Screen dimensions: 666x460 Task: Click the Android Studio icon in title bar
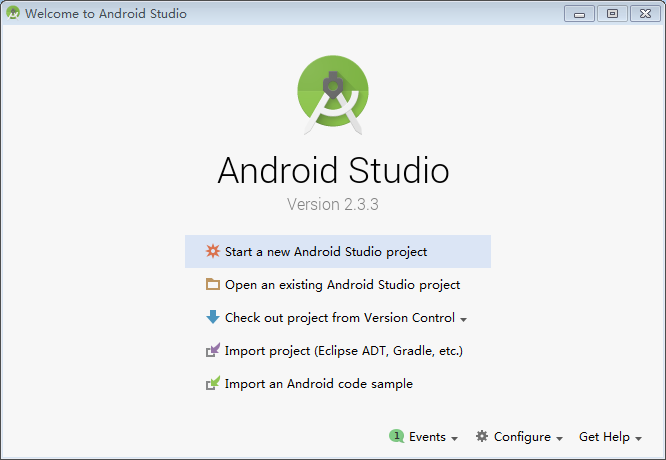pyautogui.click(x=13, y=14)
